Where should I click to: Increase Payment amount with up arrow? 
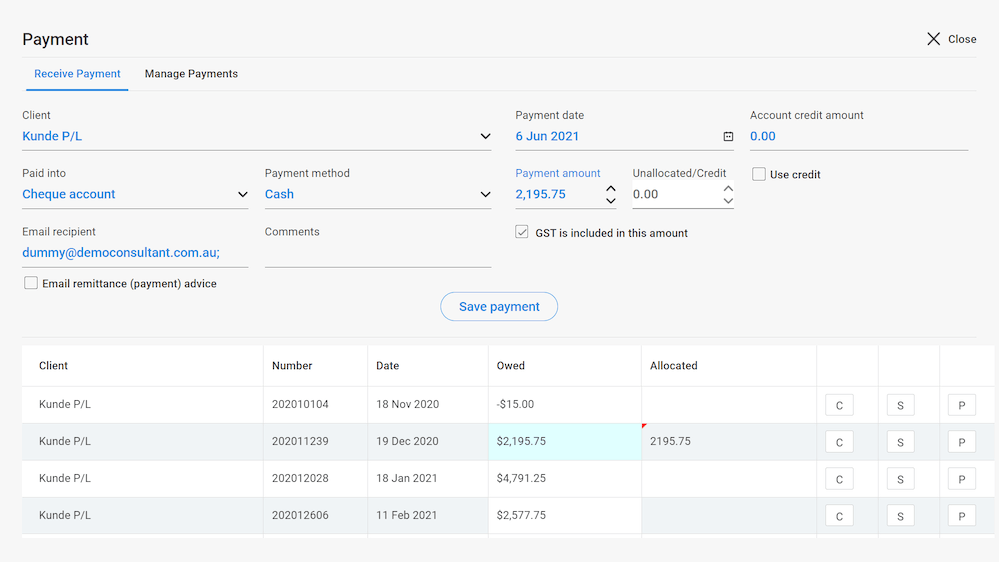click(610, 189)
